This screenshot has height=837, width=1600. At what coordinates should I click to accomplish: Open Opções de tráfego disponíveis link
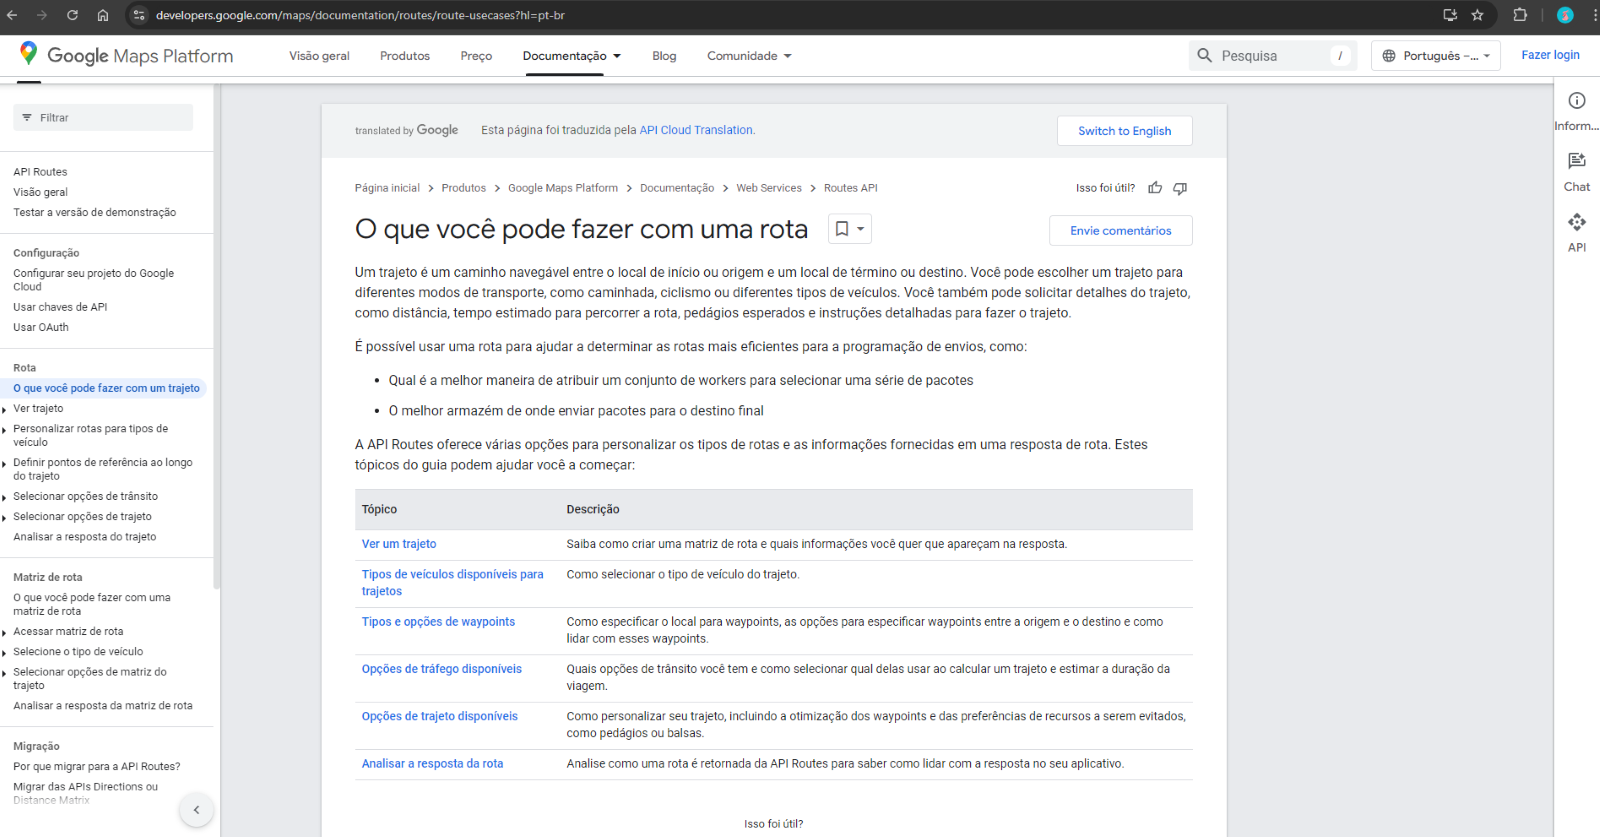point(442,669)
